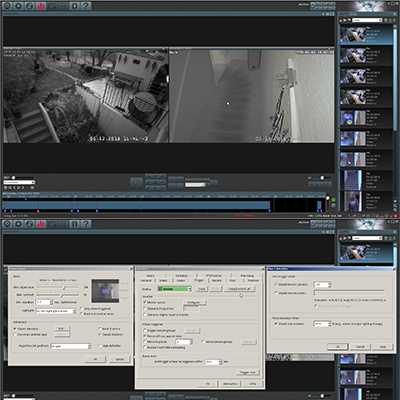
Task: Switch to the Trigger tab
Action: pos(199,280)
